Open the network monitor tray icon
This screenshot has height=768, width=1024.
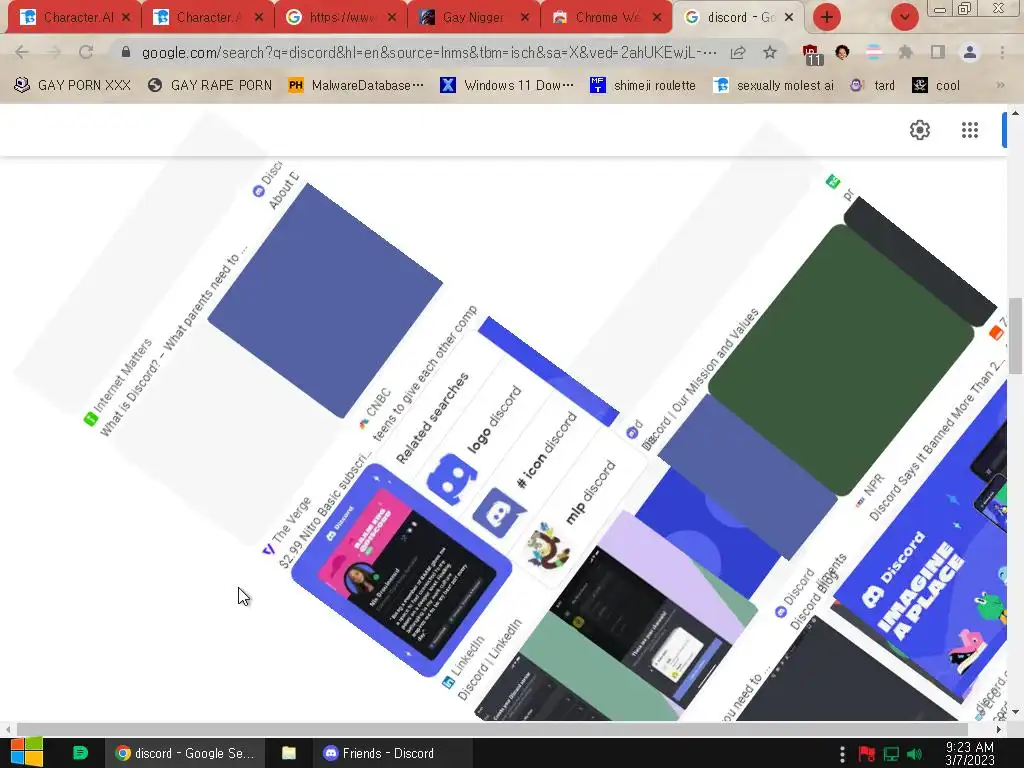click(891, 754)
